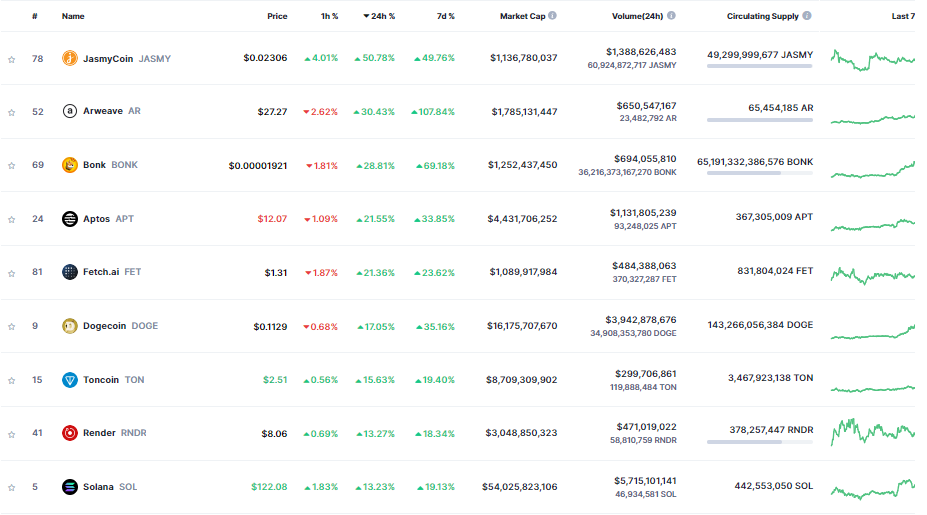
Task: Open the Dogecoin DOGE link
Action: coord(121,326)
